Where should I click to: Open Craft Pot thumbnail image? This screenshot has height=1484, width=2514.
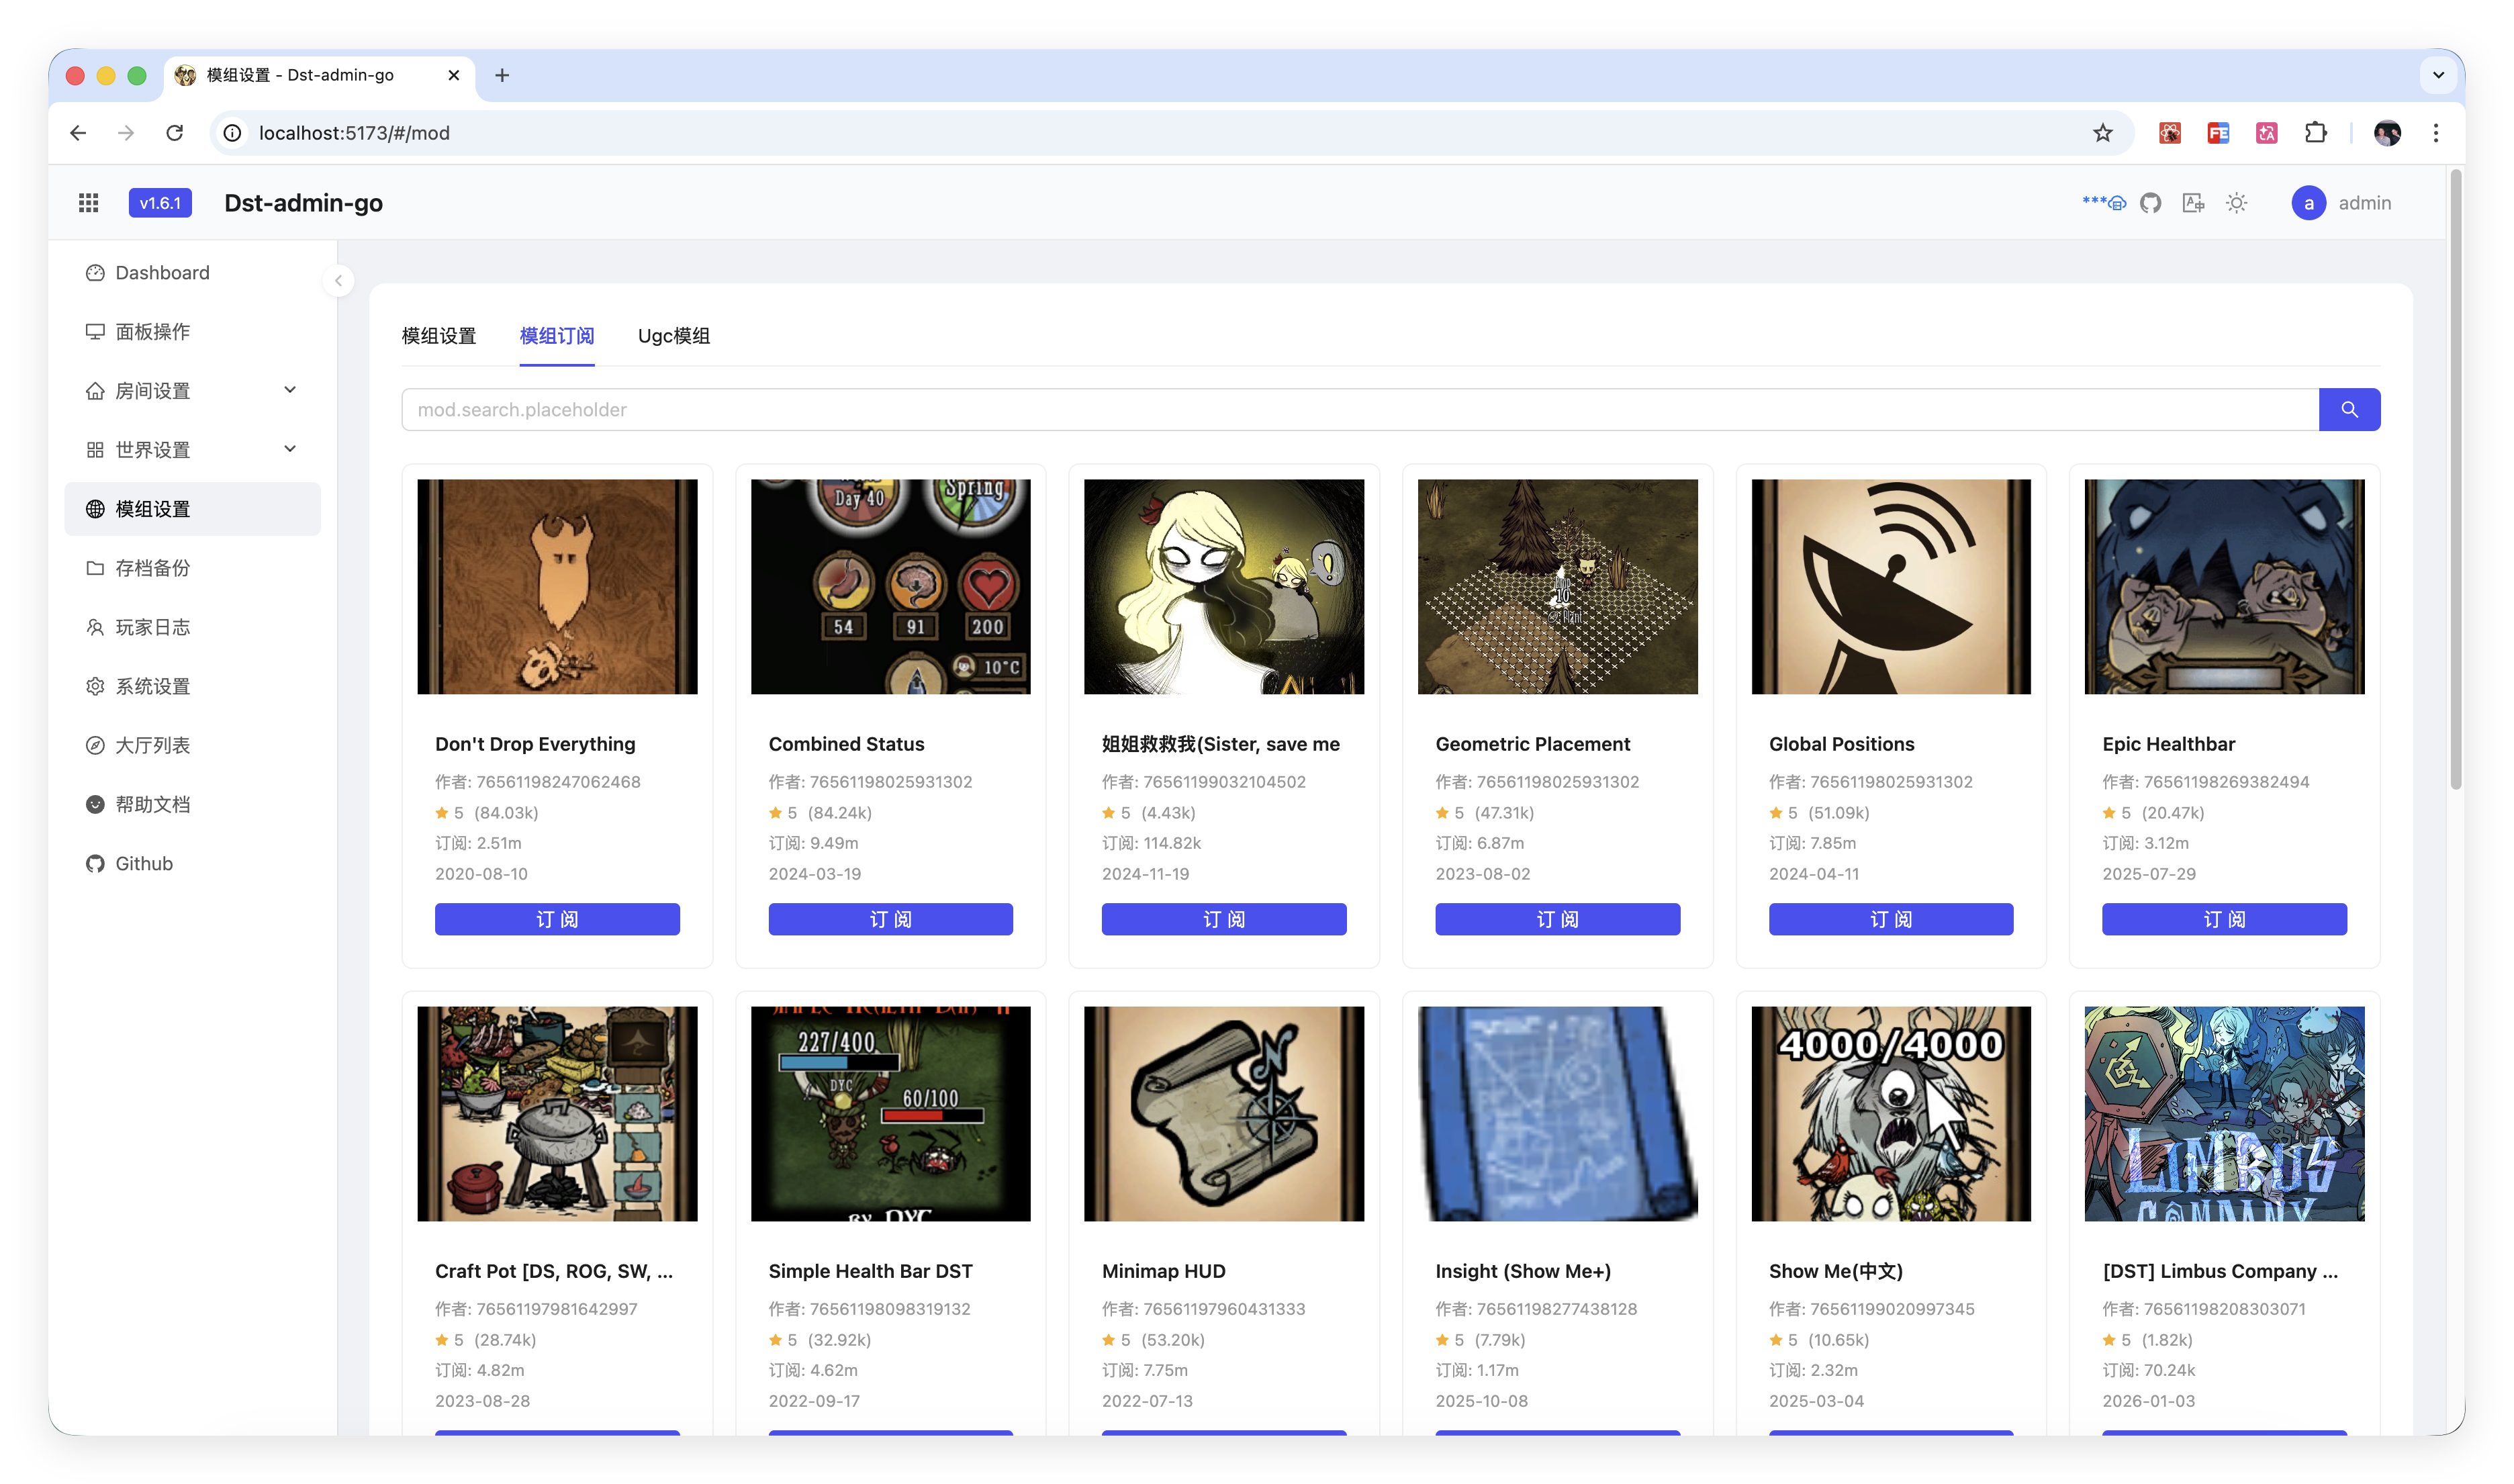[557, 1114]
